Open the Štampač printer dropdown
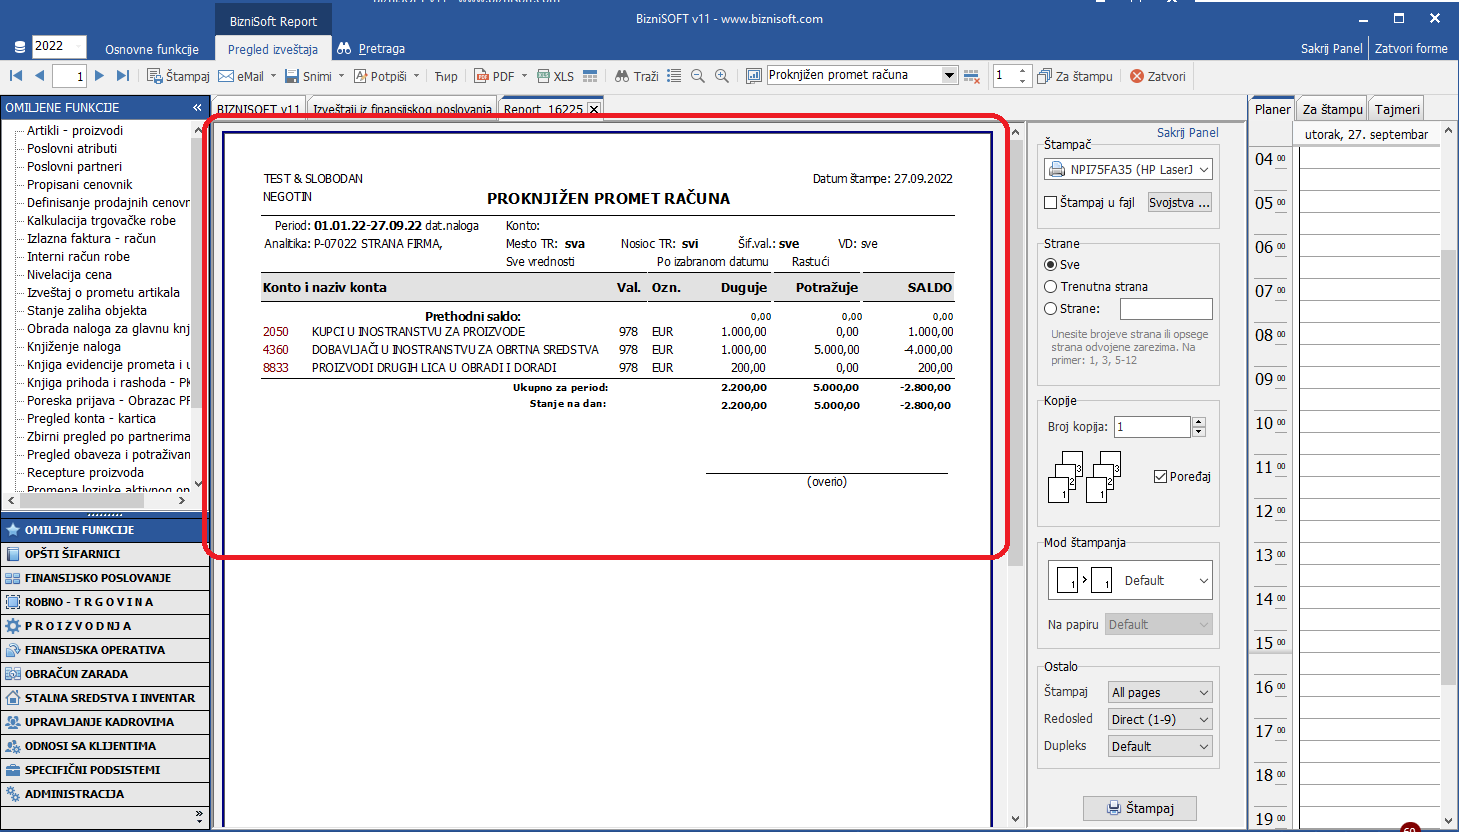The height and width of the screenshot is (832, 1459). [x=1129, y=170]
